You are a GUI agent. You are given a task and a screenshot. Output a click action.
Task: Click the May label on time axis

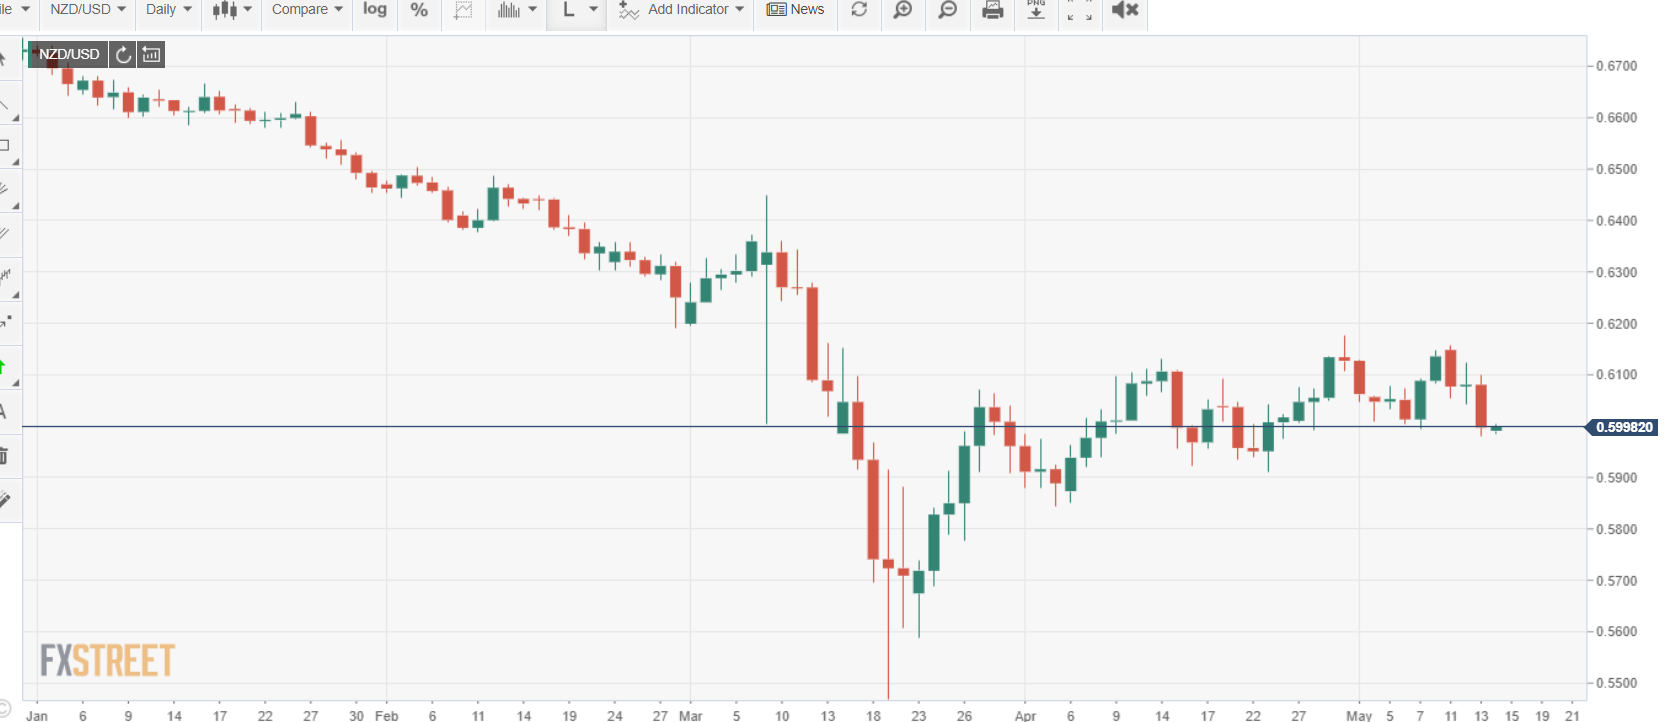[x=1359, y=715]
